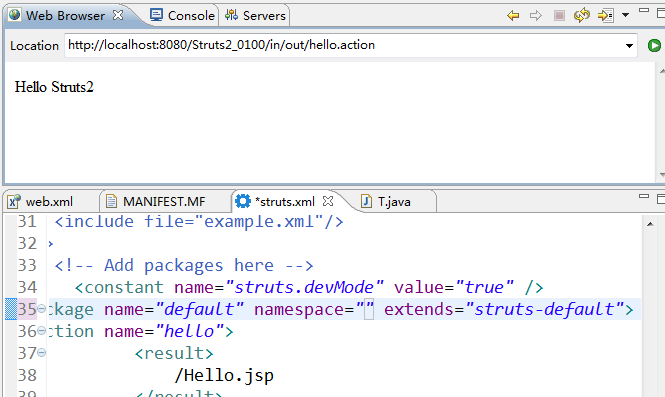Click the MANIFEST.MF file icon
The image size is (665, 397).
[111, 201]
